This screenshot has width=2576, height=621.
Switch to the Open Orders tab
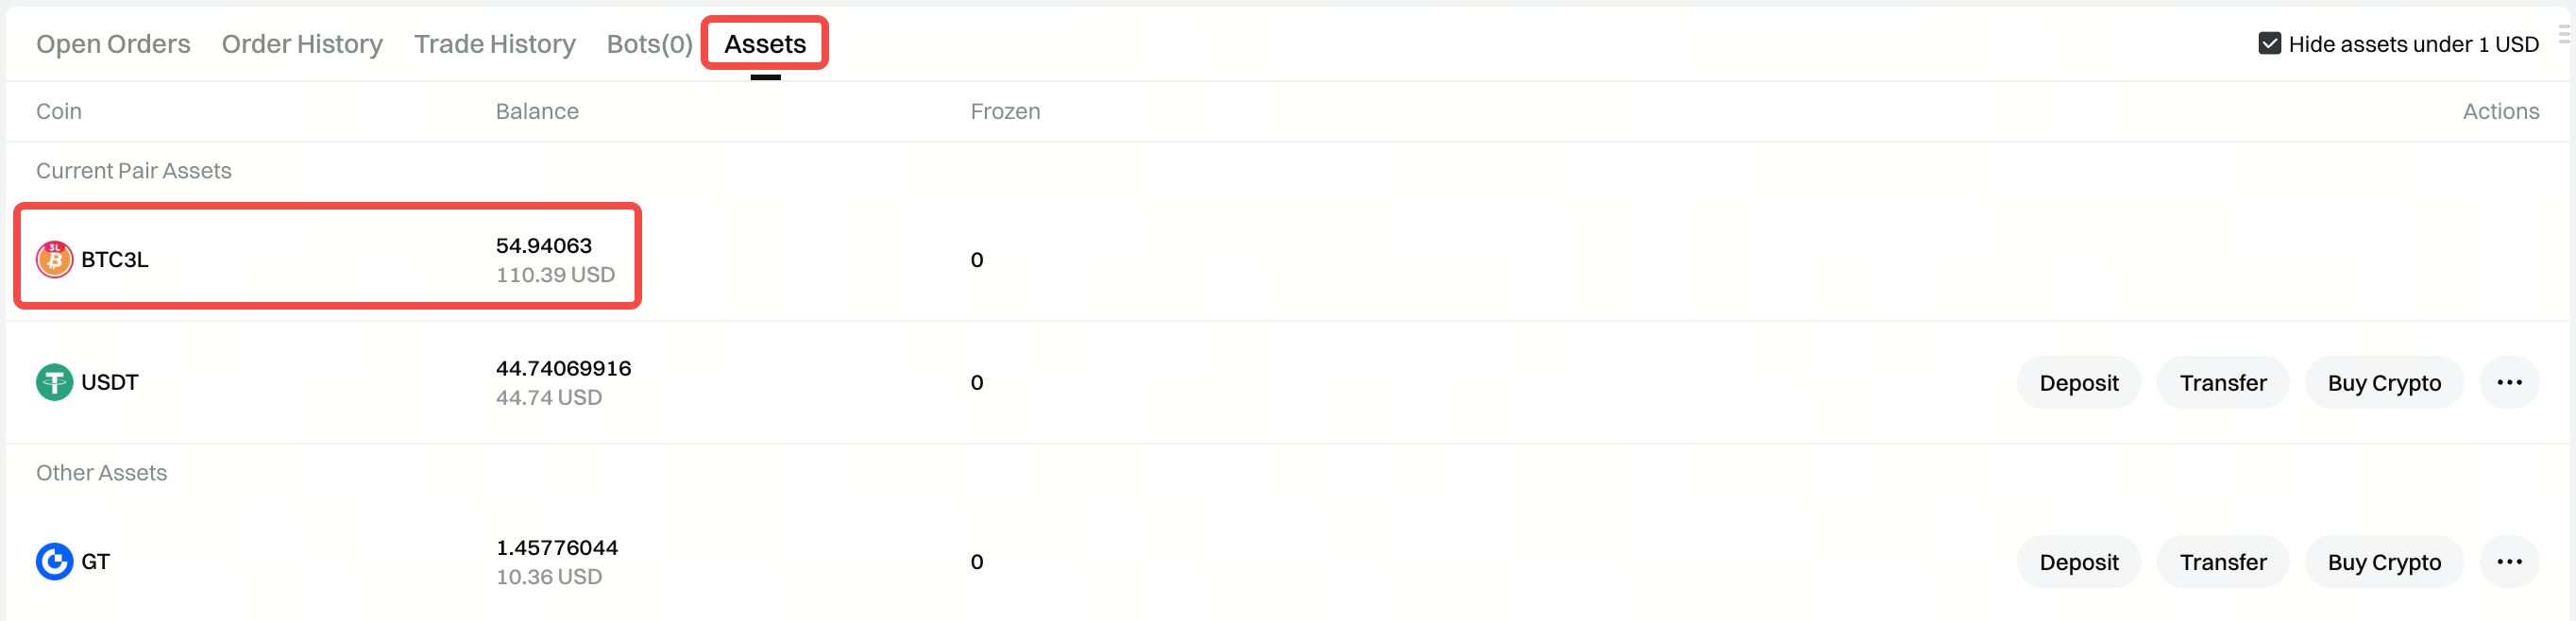[x=113, y=44]
